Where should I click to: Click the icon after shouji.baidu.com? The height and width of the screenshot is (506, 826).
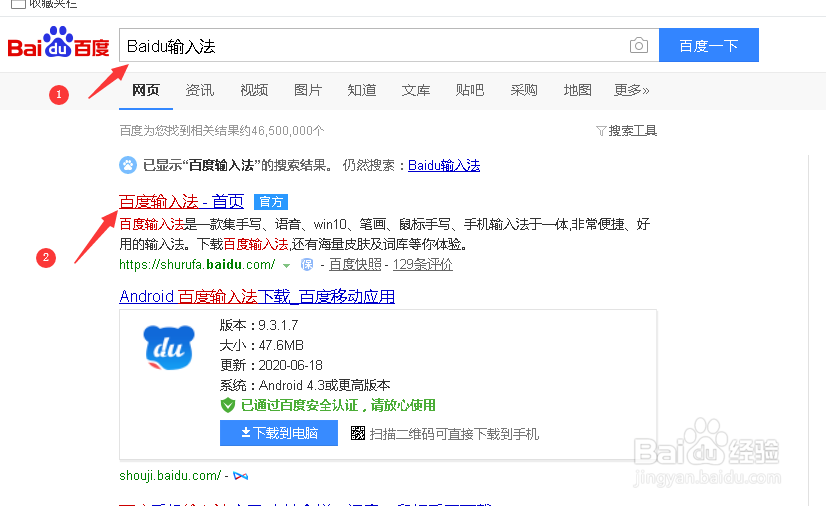[x=241, y=476]
